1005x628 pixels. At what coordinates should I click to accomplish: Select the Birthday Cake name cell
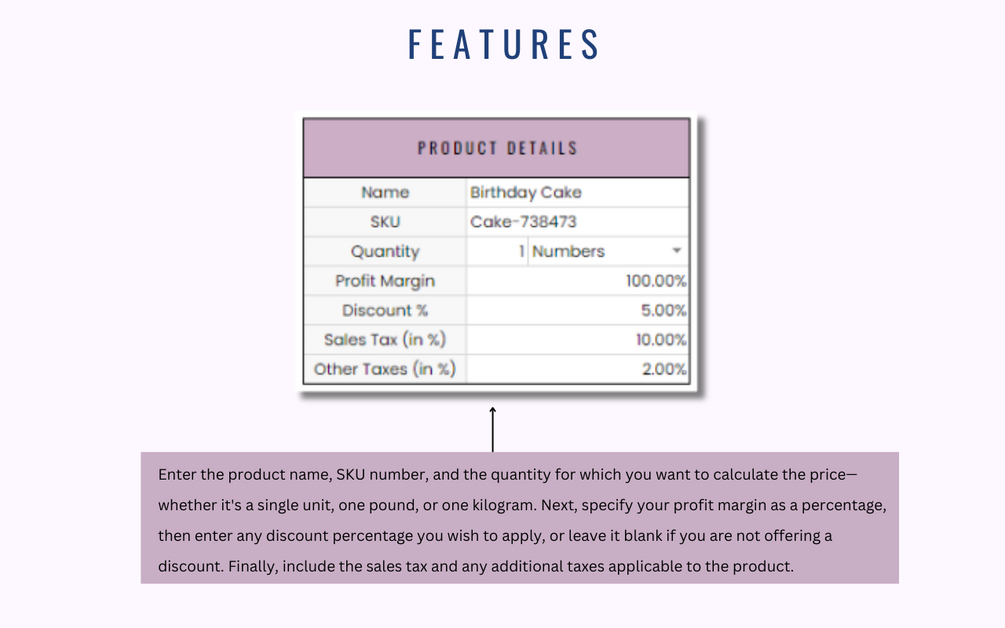(577, 192)
